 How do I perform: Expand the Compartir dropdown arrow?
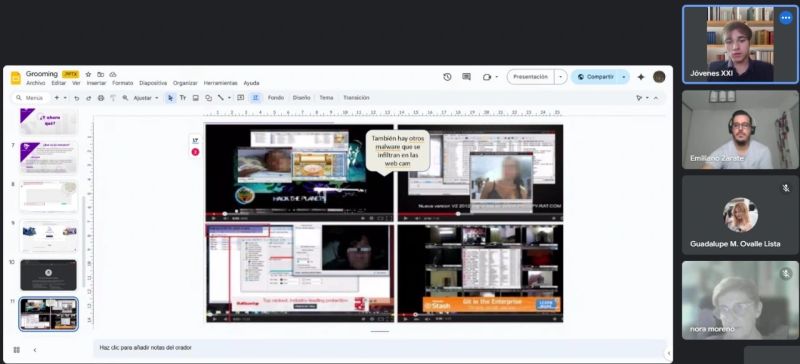pyautogui.click(x=623, y=77)
